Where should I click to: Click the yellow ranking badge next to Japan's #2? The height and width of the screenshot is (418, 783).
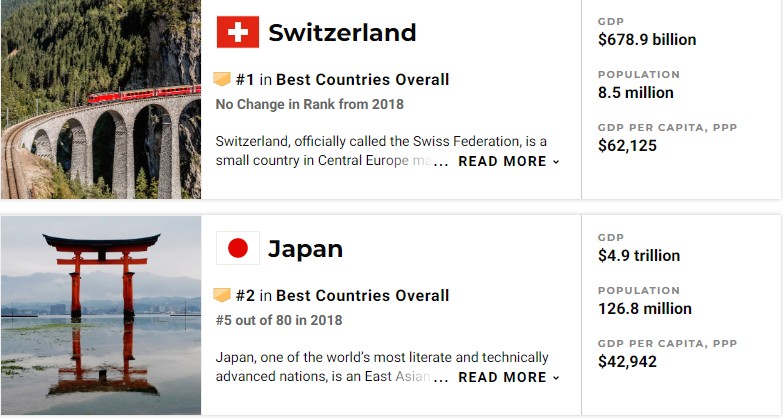tap(222, 295)
